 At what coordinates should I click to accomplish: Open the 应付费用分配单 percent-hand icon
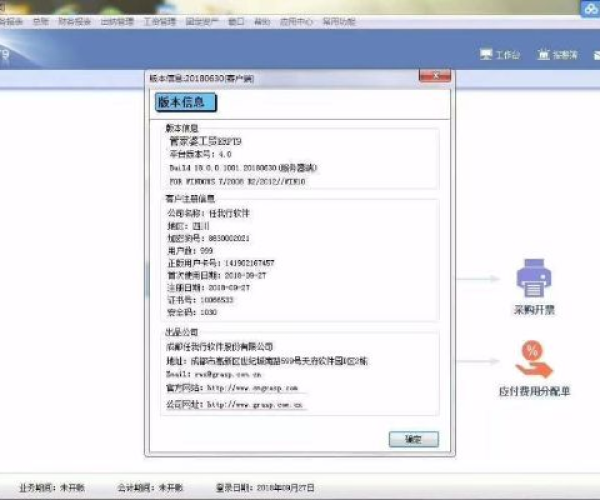coord(534,360)
